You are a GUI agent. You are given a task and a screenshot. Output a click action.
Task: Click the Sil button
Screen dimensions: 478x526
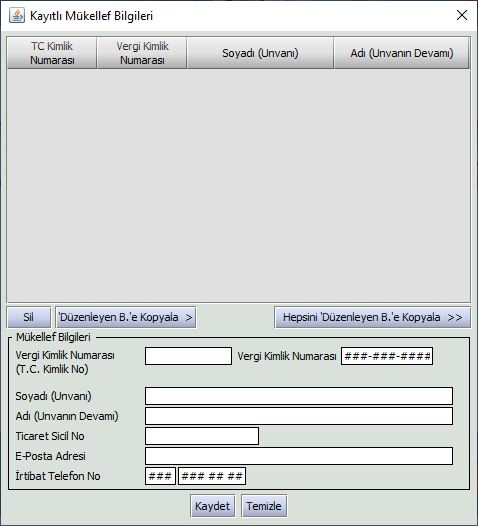[29, 317]
